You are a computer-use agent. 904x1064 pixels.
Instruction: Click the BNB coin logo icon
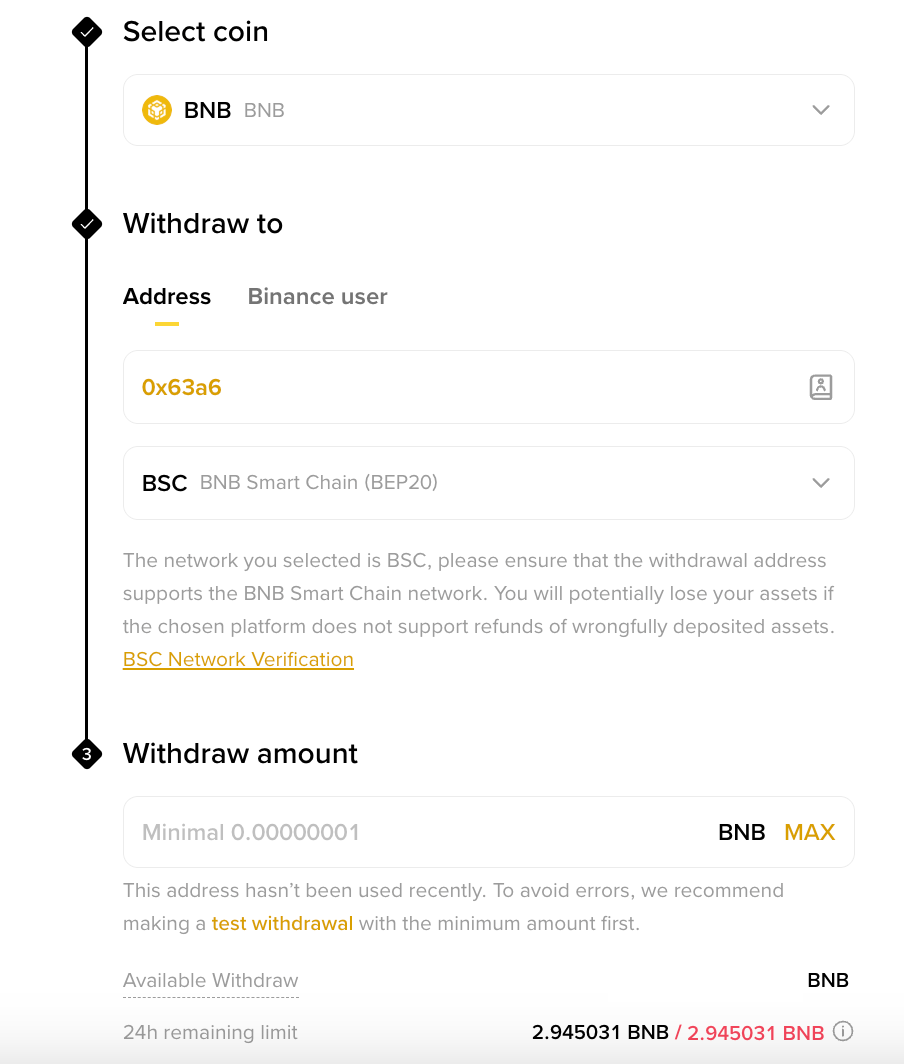[157, 110]
